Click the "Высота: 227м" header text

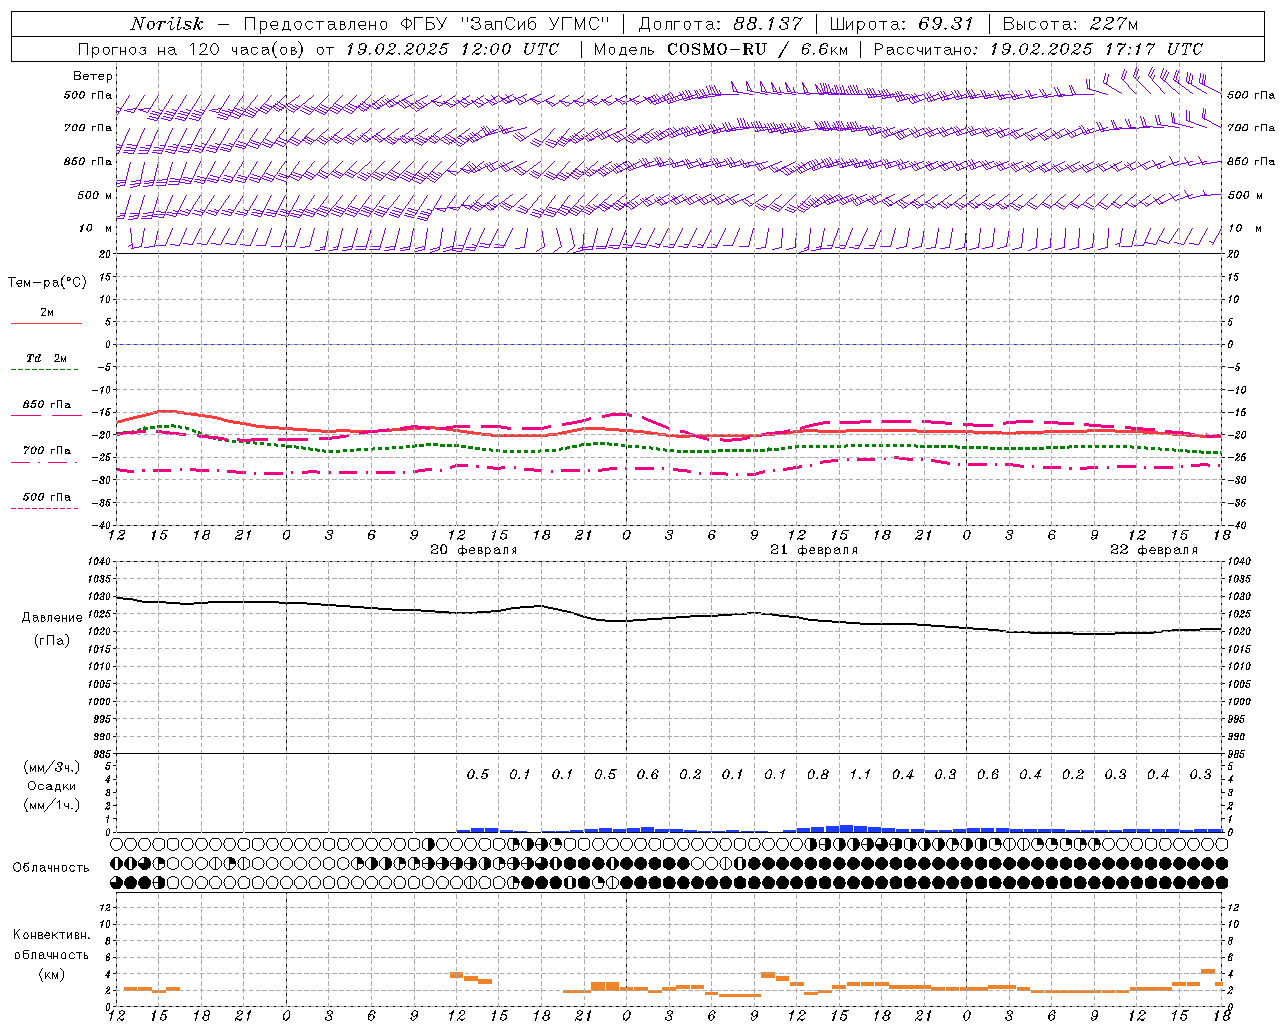(x=1070, y=24)
